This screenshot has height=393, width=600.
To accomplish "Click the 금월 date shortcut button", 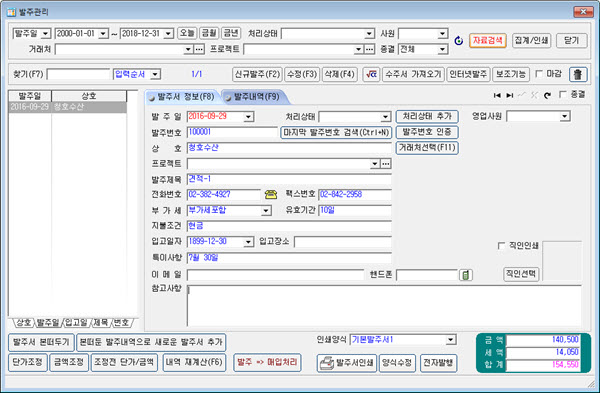I will [x=209, y=33].
